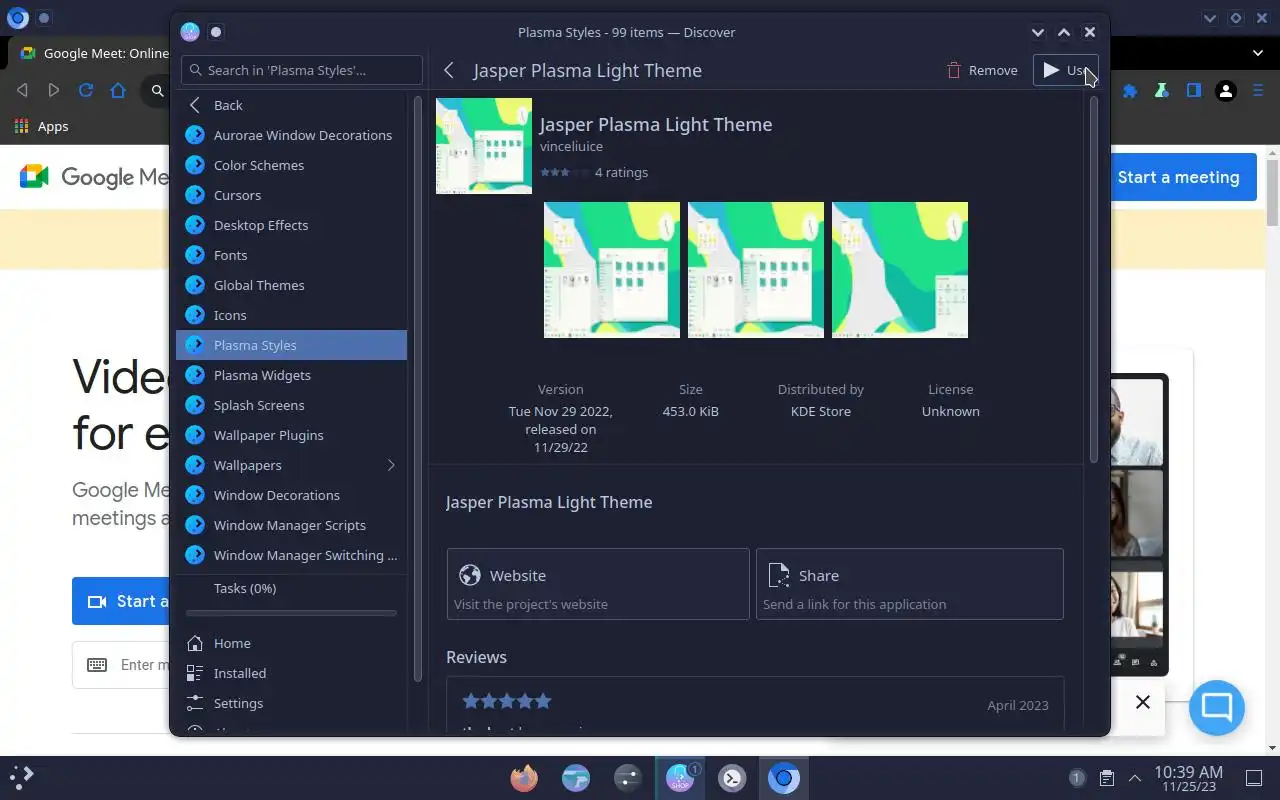Click the sidebar scrollbar in Discover
Screen dimensions: 1280x800
(417, 388)
